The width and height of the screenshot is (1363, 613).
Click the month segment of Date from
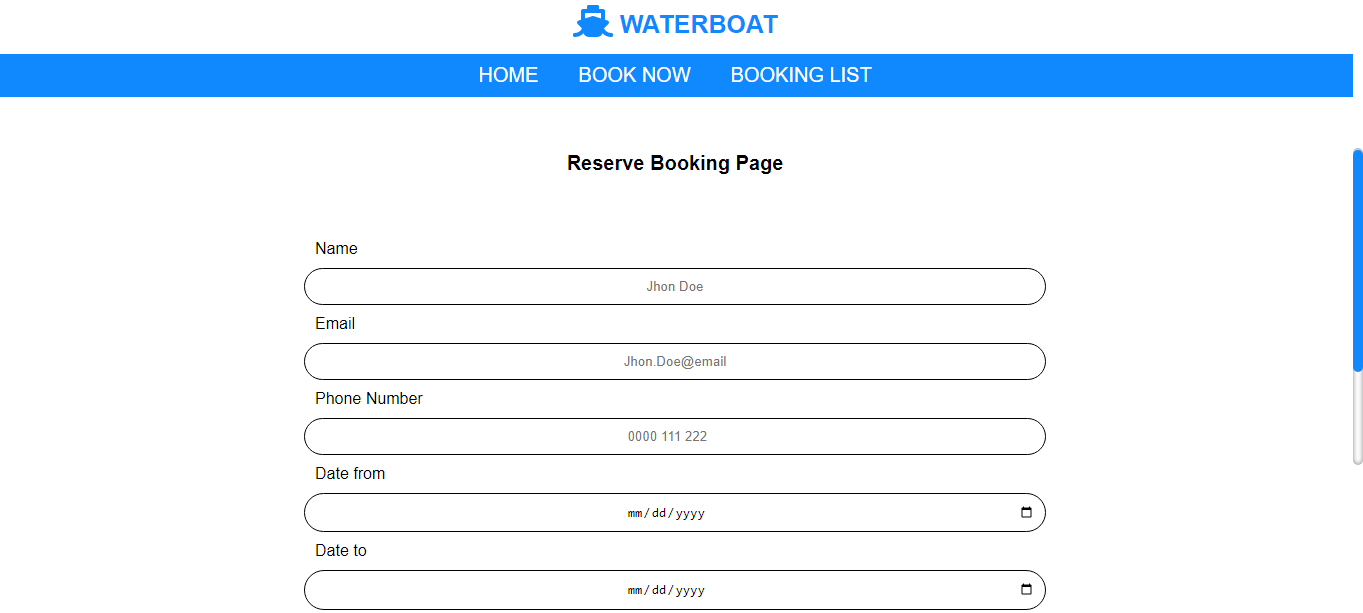point(633,512)
